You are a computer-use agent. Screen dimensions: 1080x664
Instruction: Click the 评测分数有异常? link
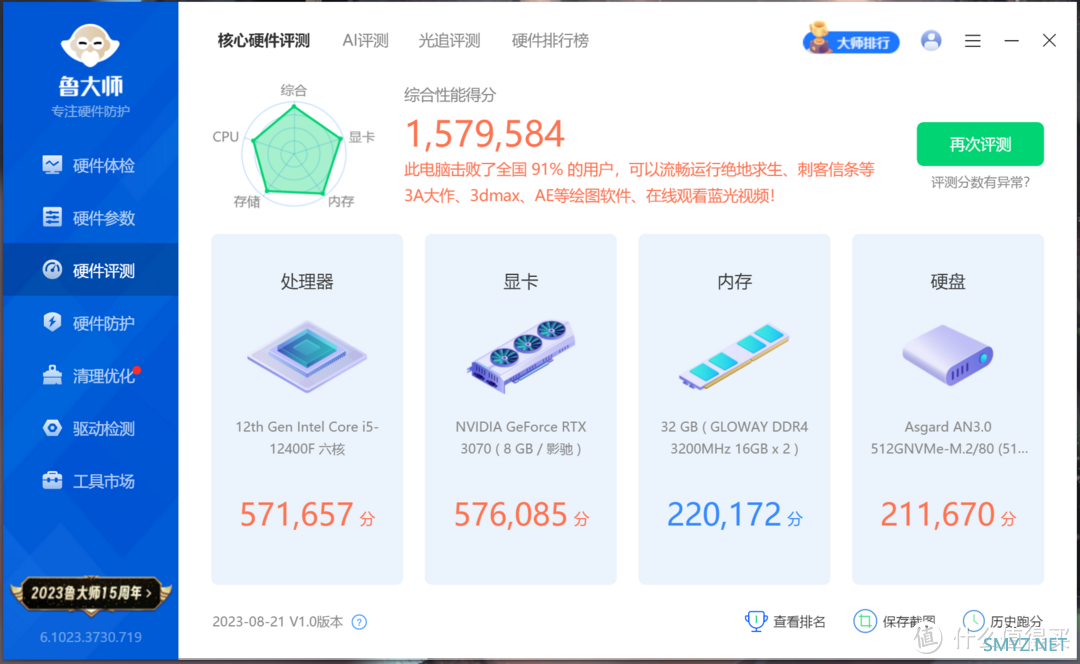point(980,183)
